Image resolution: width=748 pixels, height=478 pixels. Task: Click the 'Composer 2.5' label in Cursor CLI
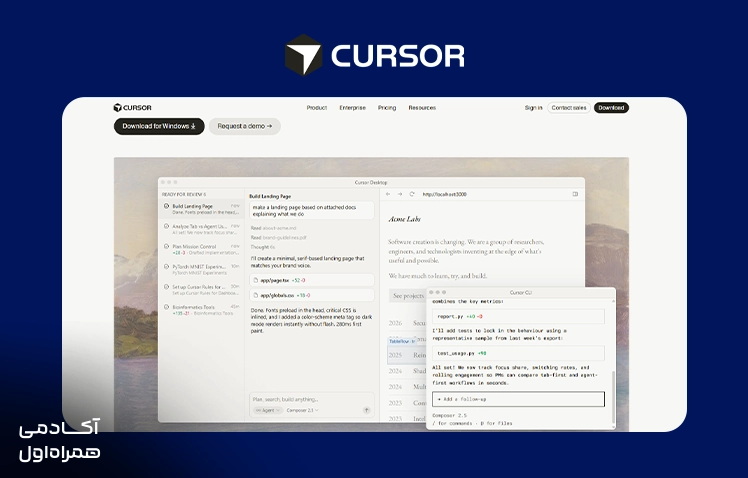449,416
